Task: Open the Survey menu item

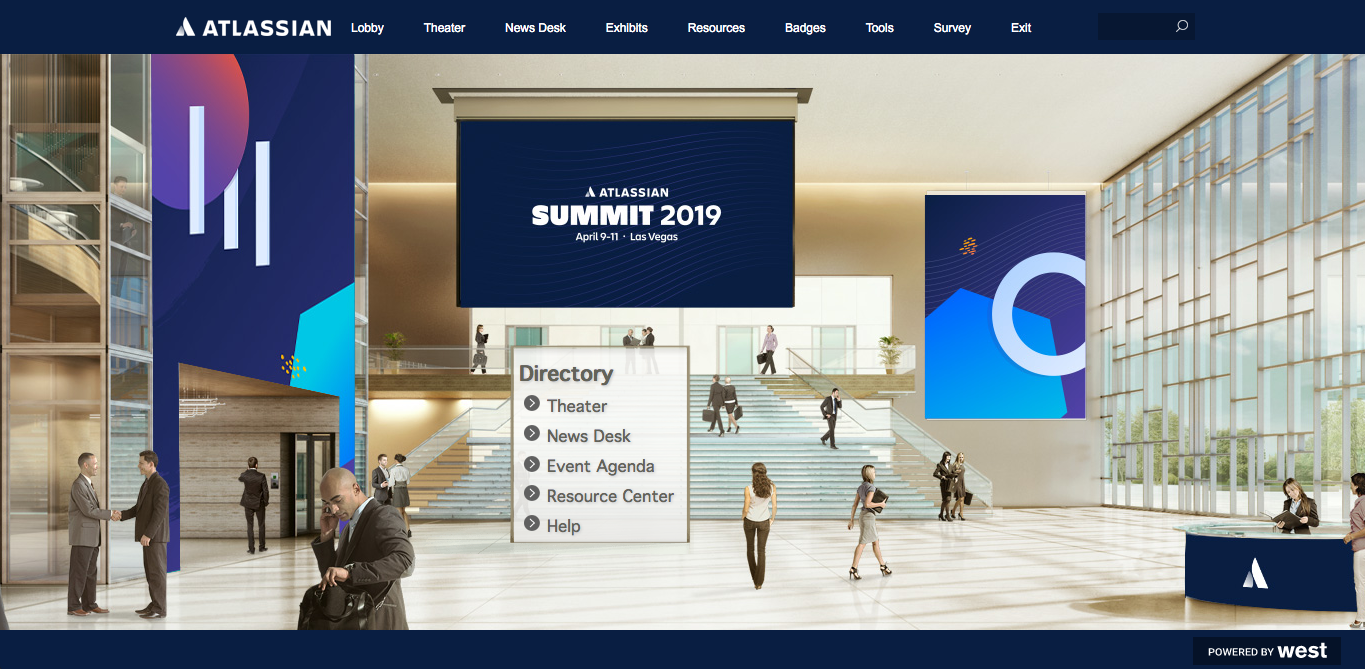Action: (x=952, y=28)
